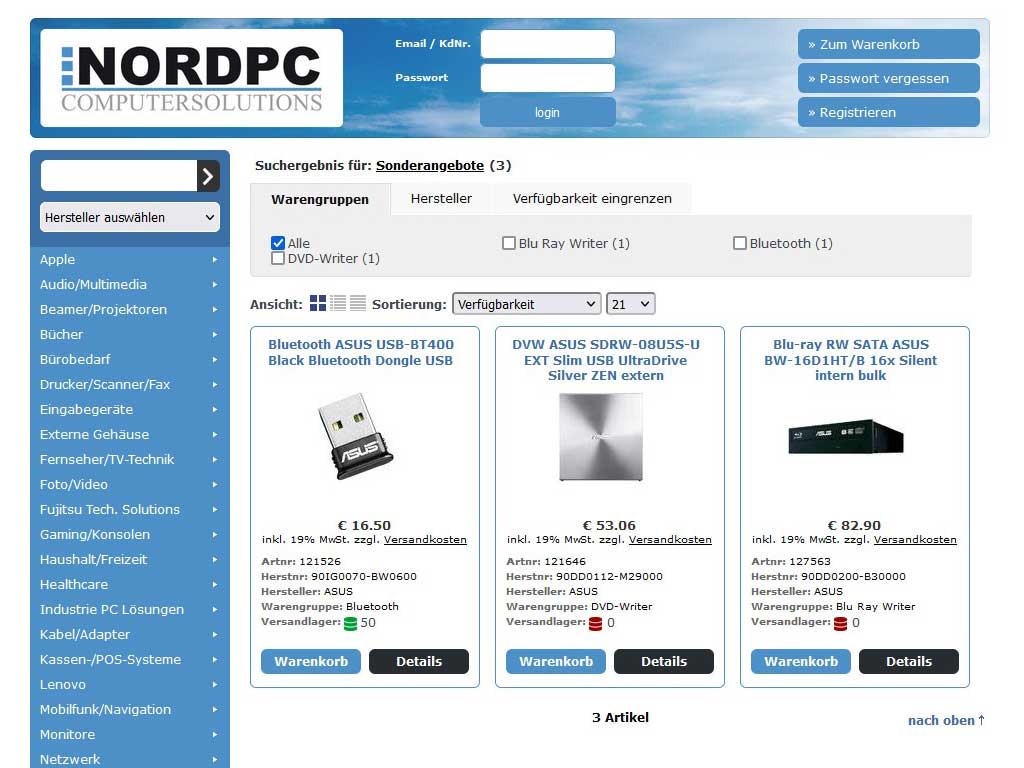Open the Haushalt/Freizeit category
The image size is (1024, 768).
pyautogui.click(x=93, y=560)
